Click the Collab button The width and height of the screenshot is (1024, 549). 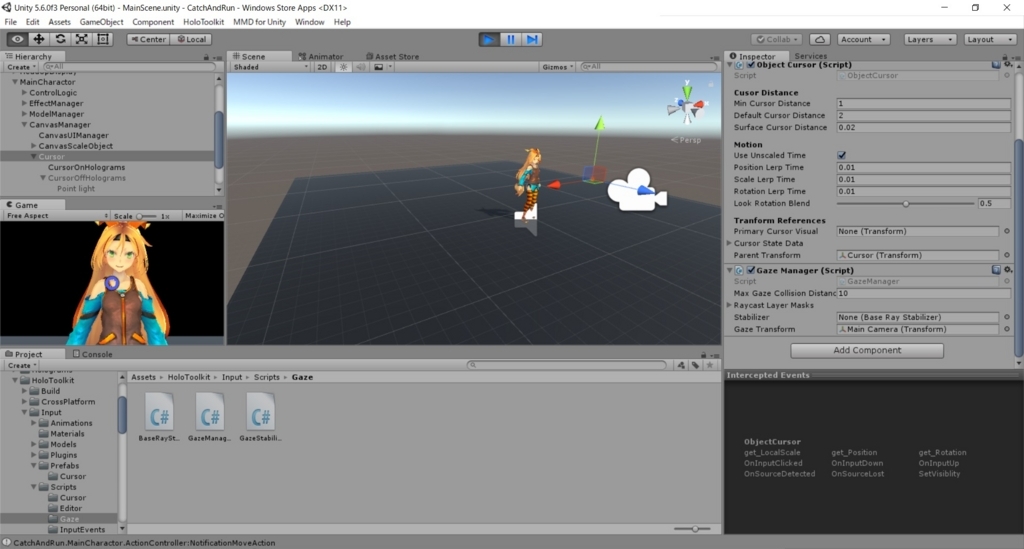point(777,39)
